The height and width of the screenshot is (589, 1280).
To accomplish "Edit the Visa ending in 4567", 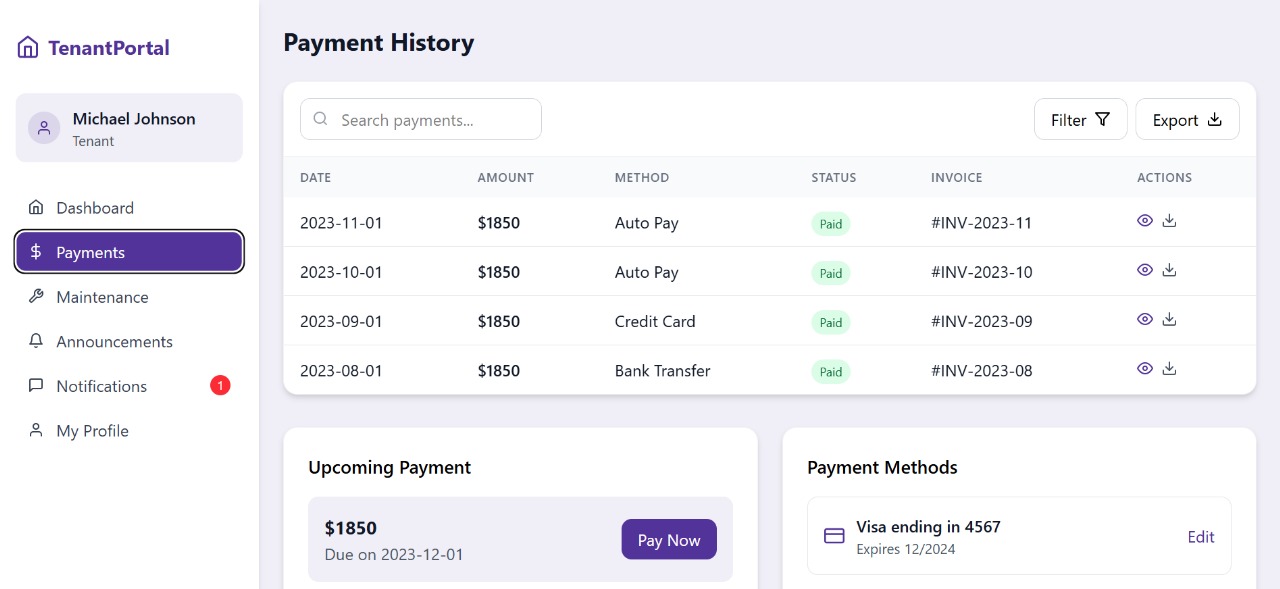I will click(1200, 536).
